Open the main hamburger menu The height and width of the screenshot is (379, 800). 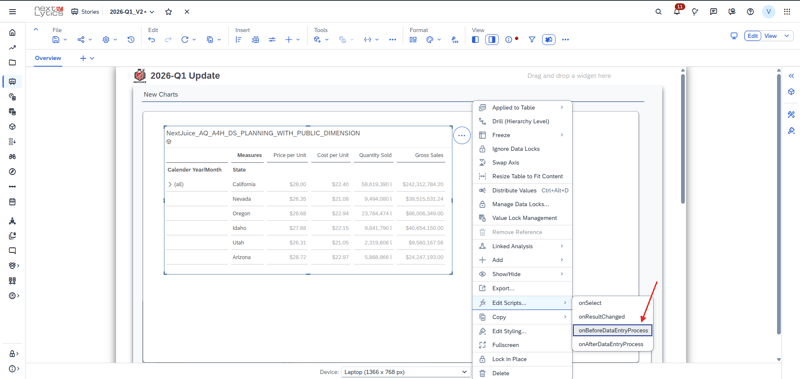coord(13,12)
